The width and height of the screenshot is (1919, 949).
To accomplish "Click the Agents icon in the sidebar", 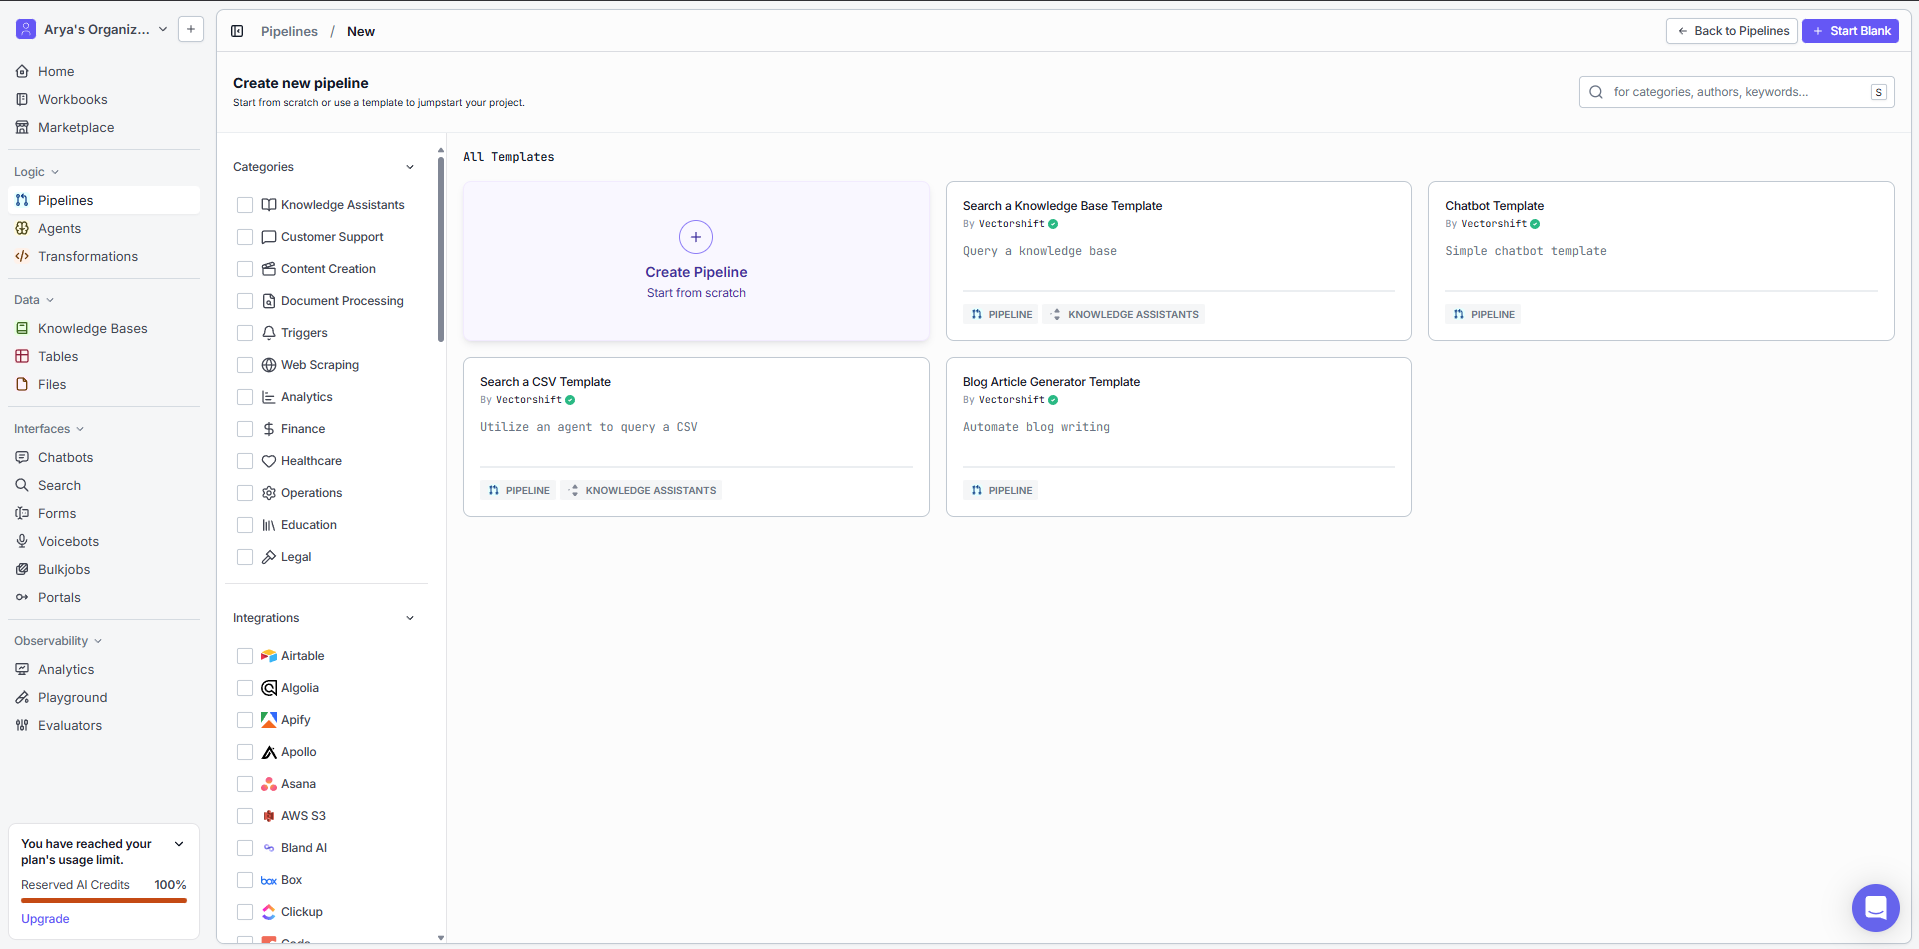I will pos(22,228).
